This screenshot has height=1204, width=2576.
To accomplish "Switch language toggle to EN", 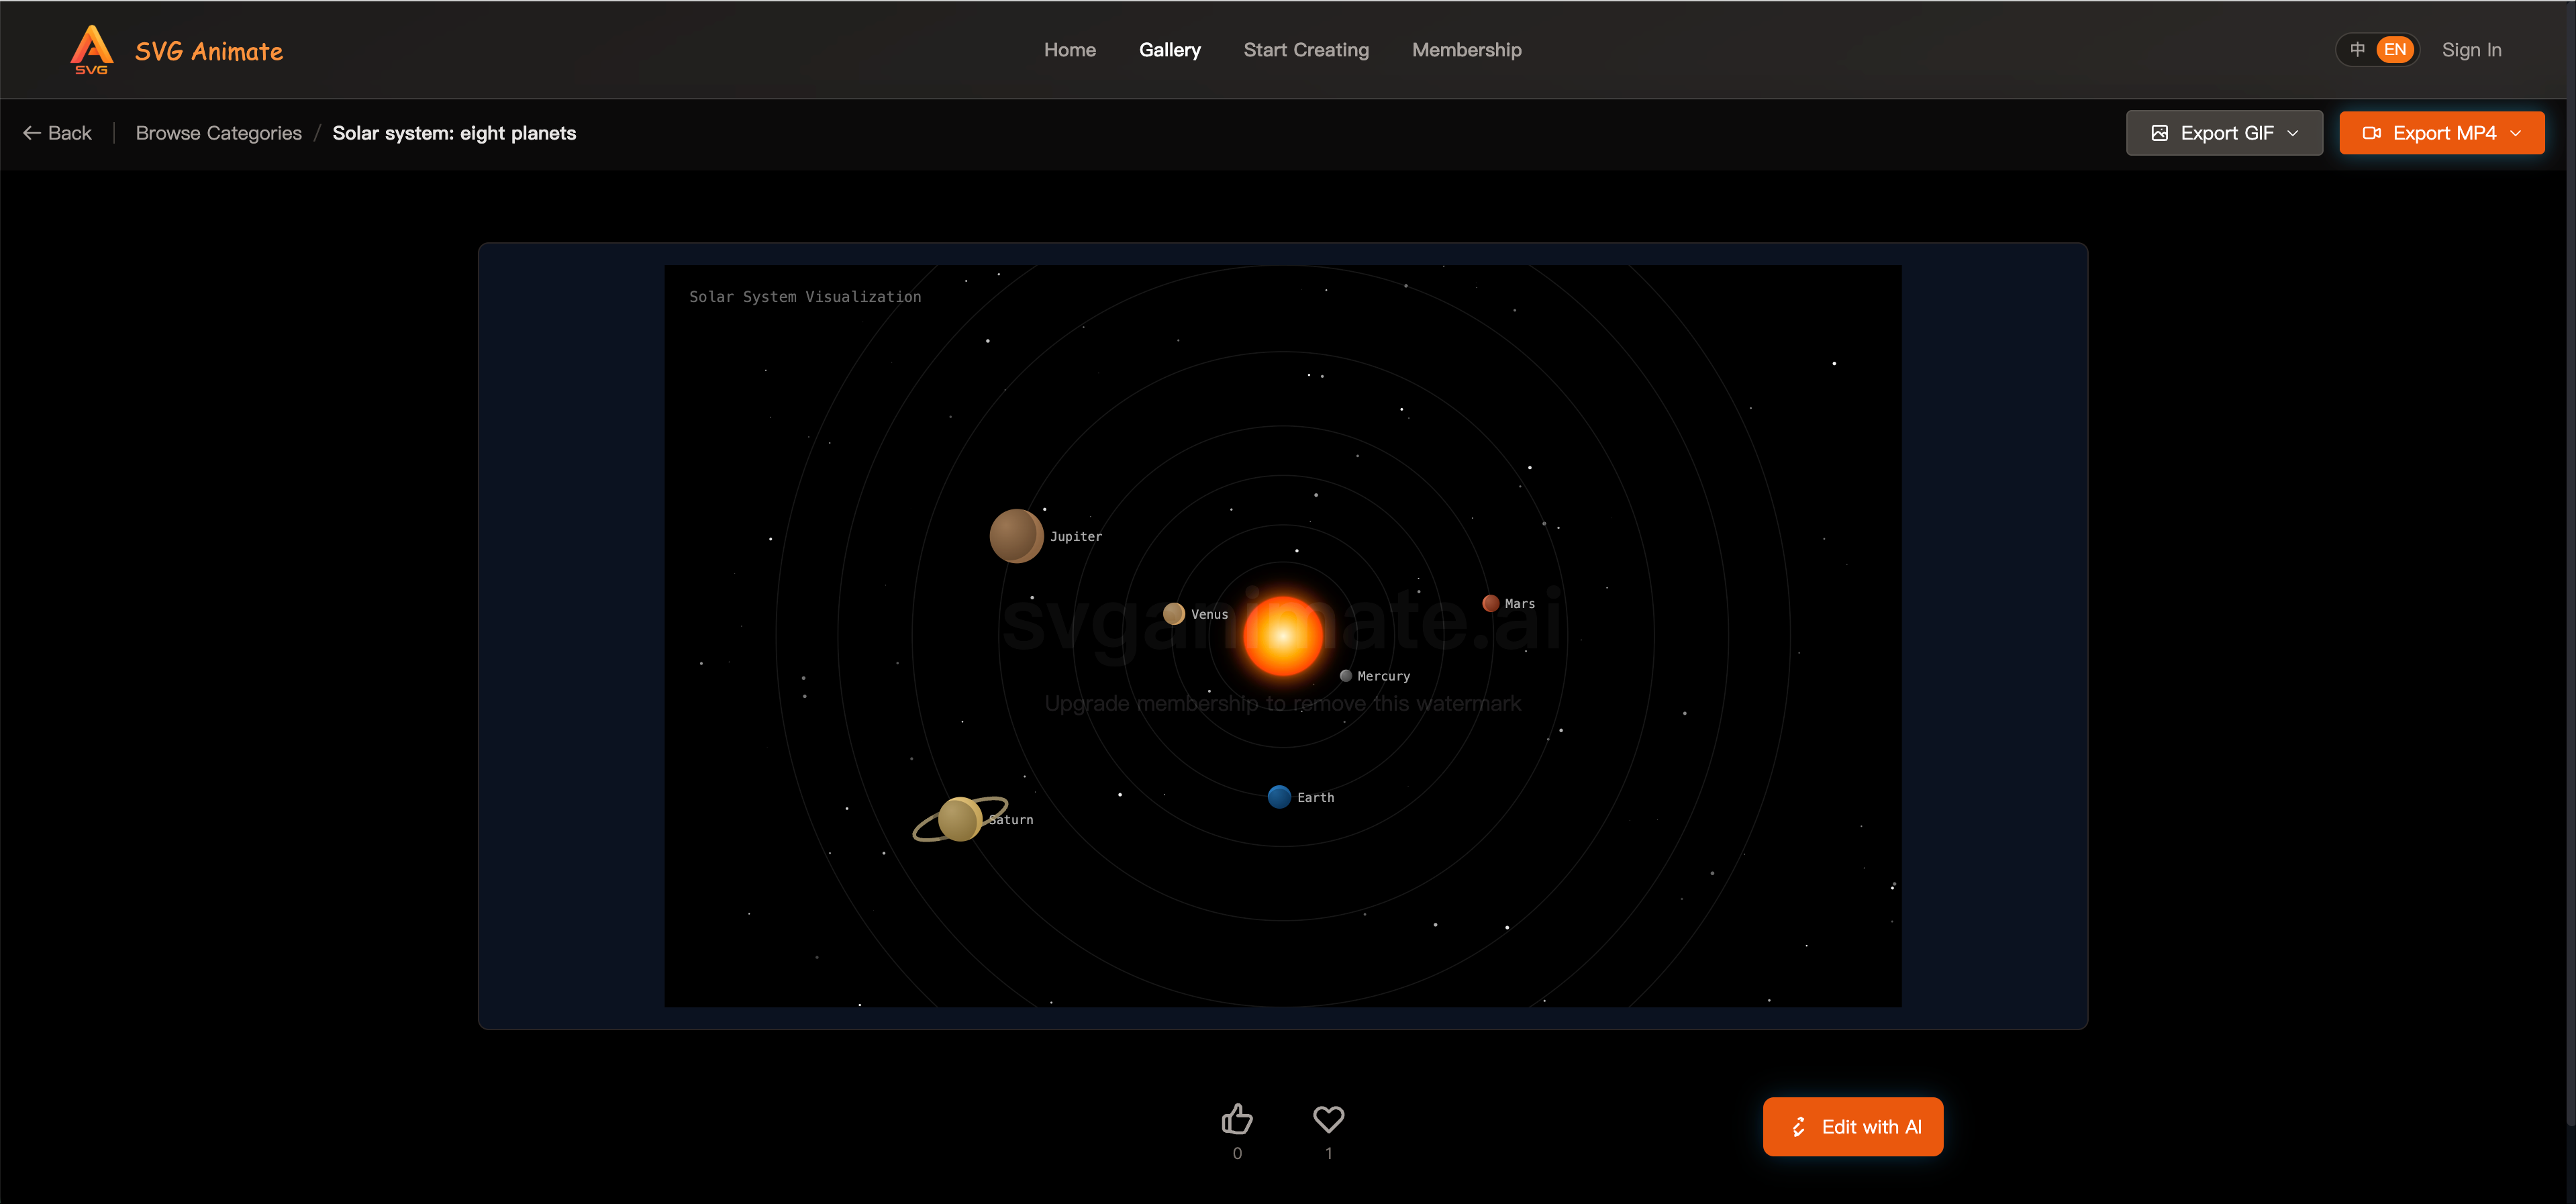I will [x=2394, y=49].
